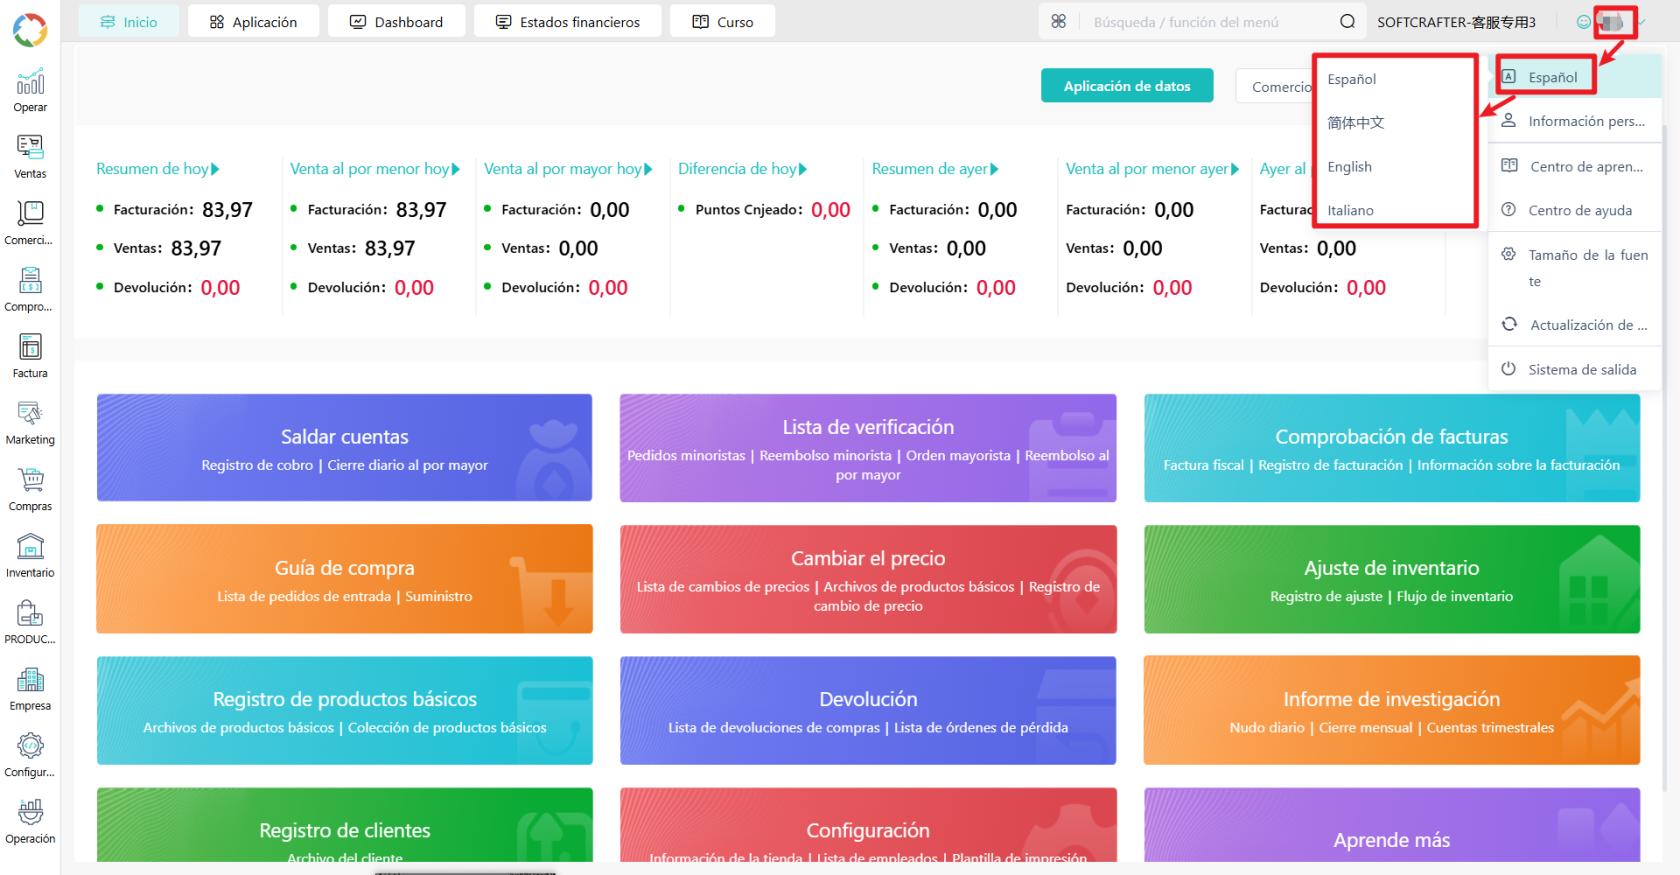Expand Resumen de hoy arrow
1680x875 pixels.
(215, 169)
